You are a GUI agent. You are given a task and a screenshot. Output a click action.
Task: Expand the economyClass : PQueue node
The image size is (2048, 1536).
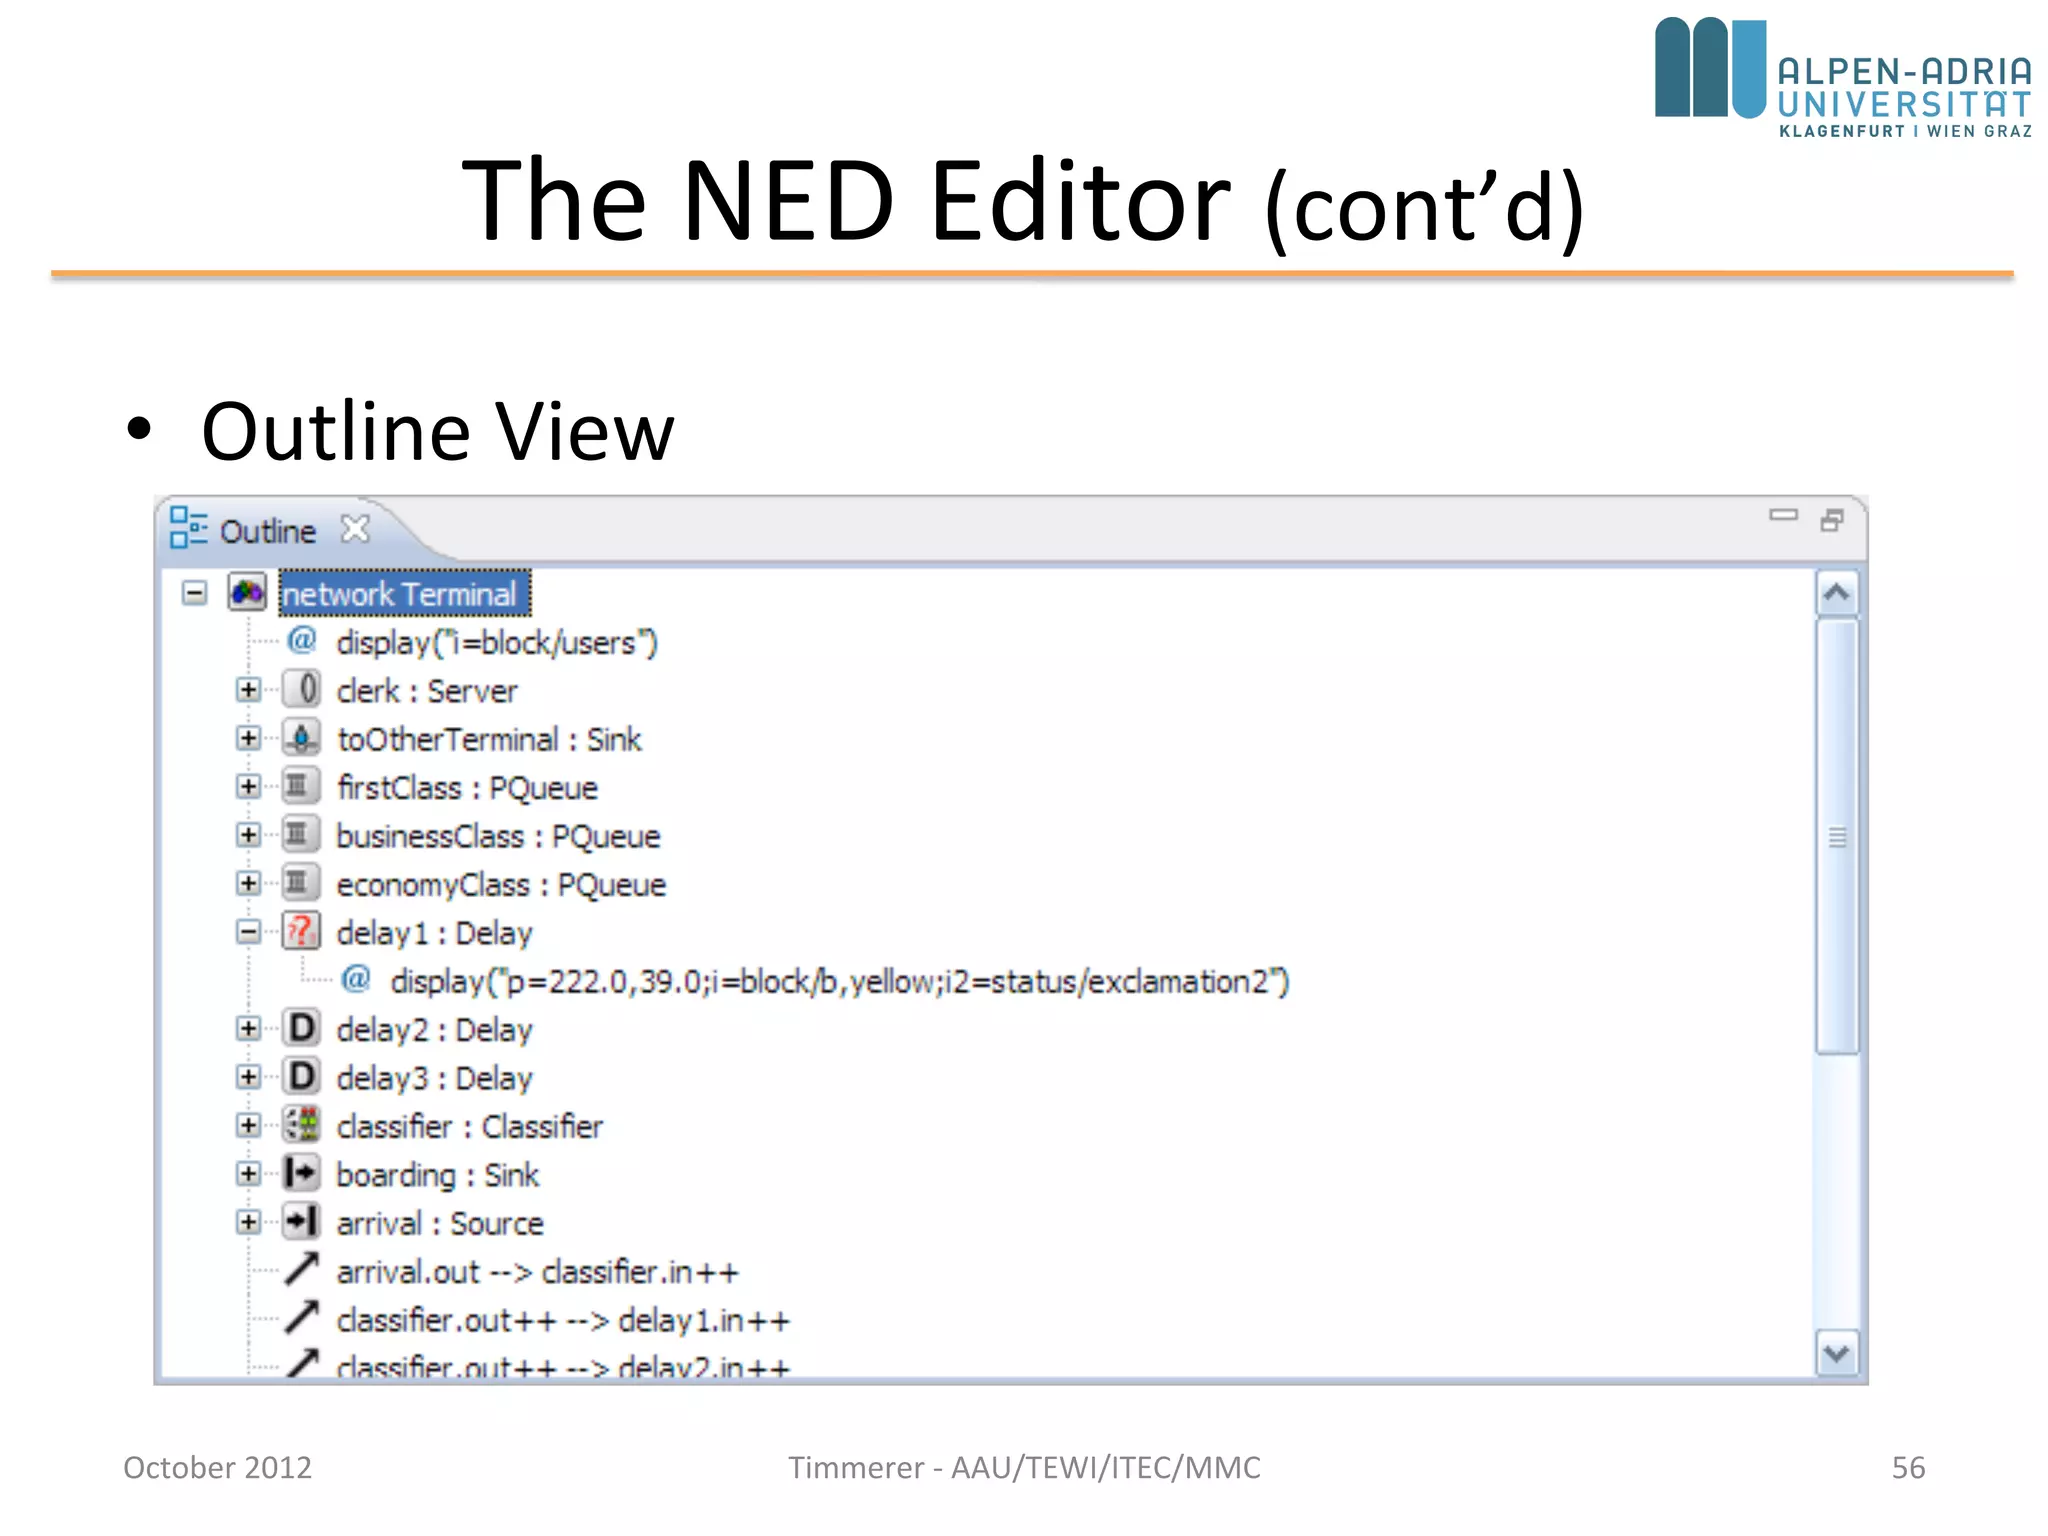click(x=248, y=883)
